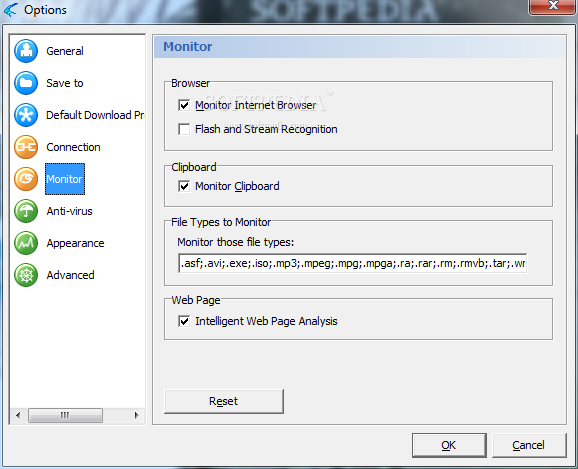578x469 pixels.
Task: Click the Save to folder icon
Action: [x=26, y=83]
